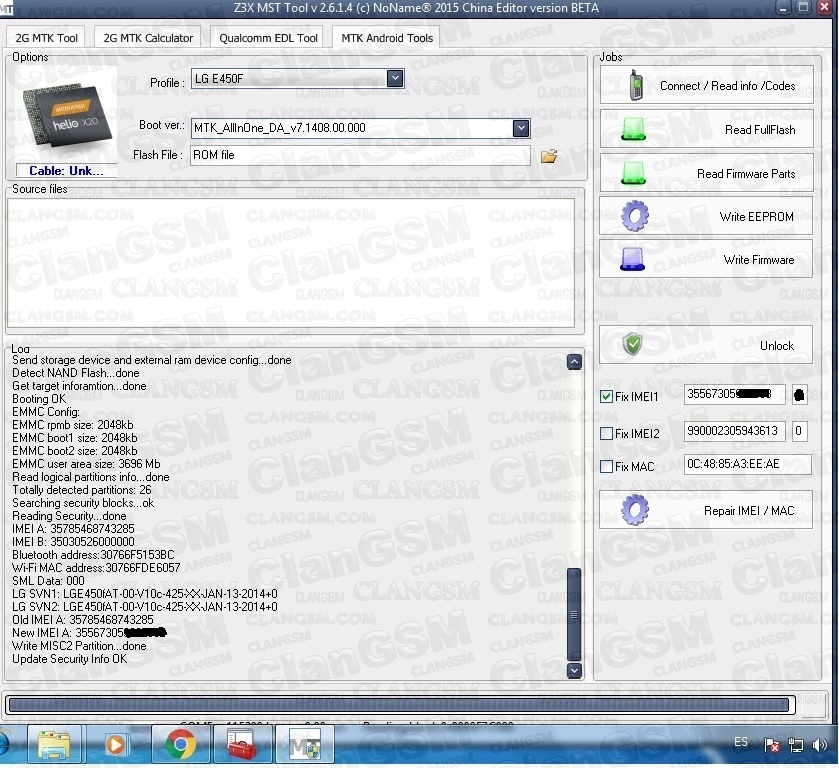The height and width of the screenshot is (768, 839).
Task: Click the log scroll down arrow
Action: [x=574, y=670]
